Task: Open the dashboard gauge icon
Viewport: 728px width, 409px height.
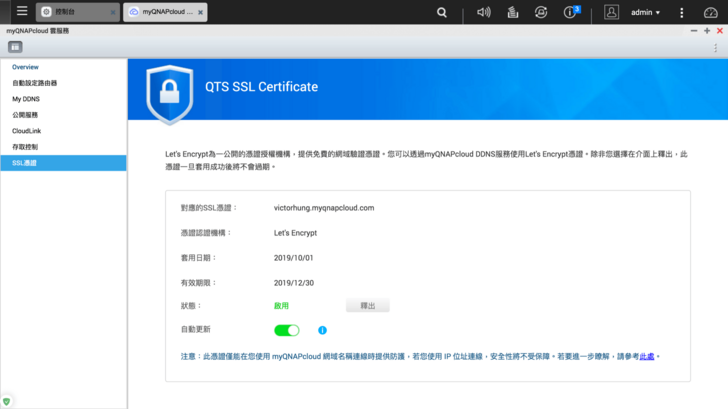Action: coord(708,13)
